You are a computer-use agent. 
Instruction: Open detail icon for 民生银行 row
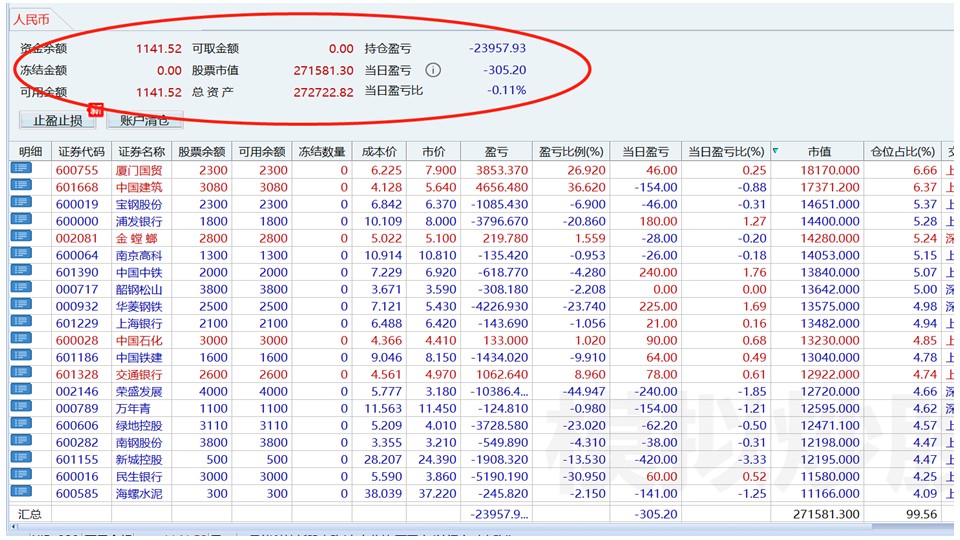[21, 475]
